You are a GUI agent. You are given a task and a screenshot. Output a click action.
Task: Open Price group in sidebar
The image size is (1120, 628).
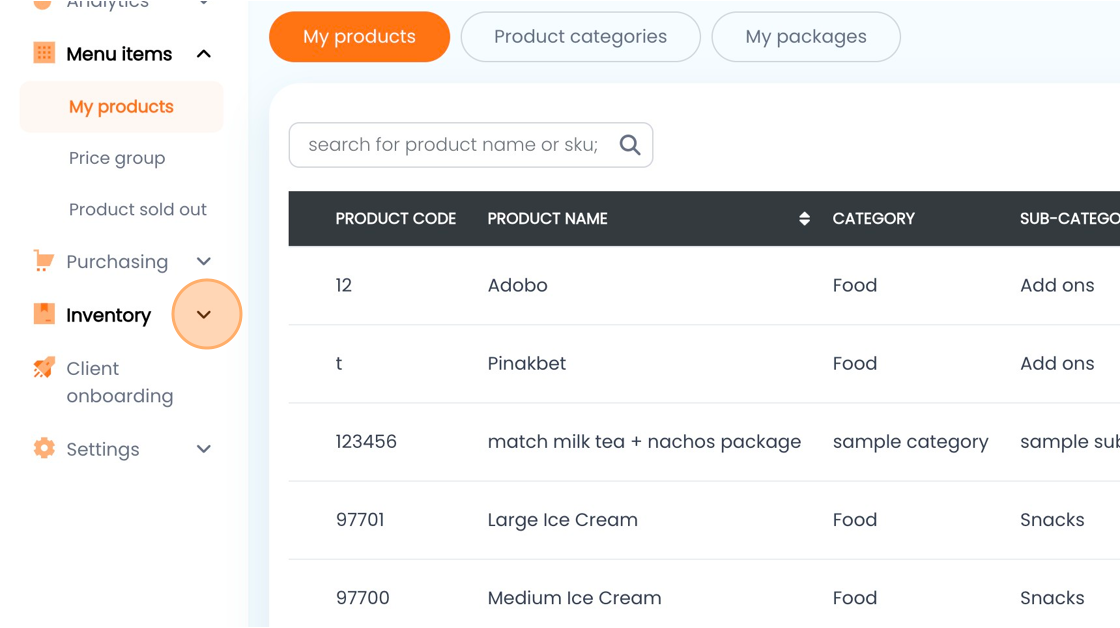click(x=117, y=158)
